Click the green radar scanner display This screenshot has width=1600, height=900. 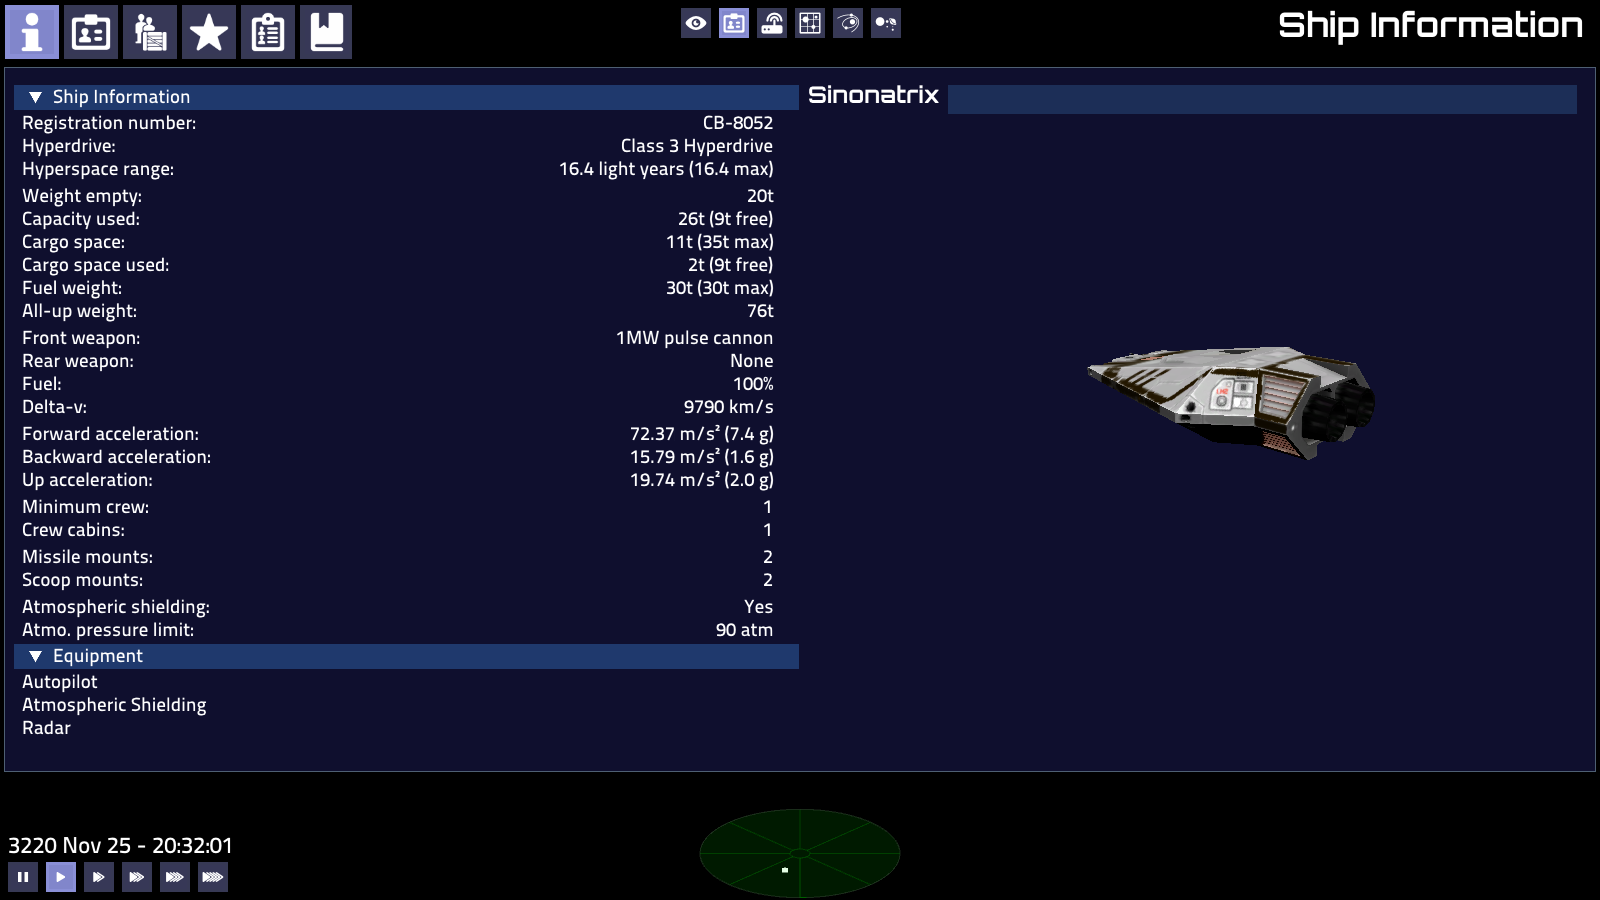click(800, 853)
